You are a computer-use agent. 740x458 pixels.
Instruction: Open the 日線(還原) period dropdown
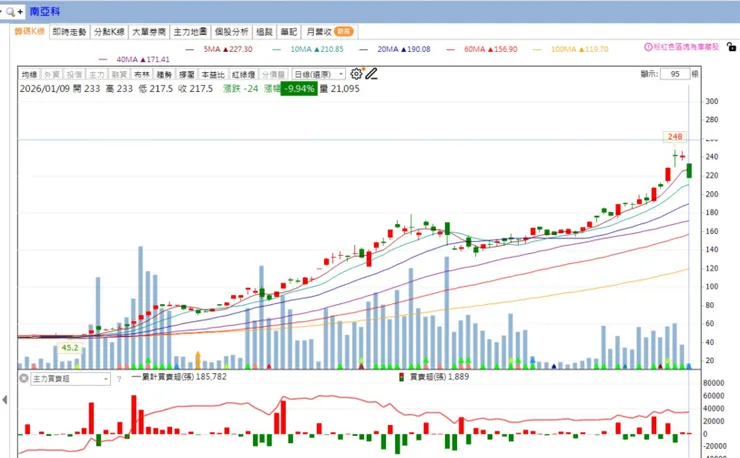click(x=319, y=75)
